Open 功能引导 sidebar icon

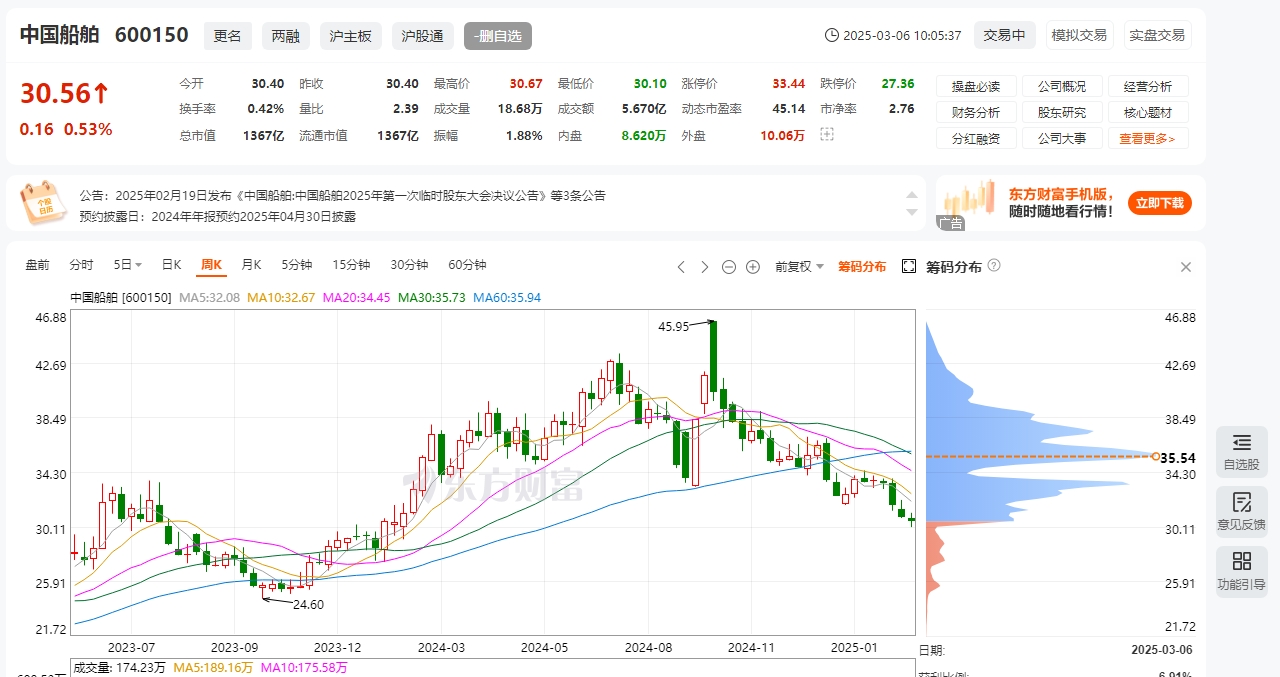(x=1242, y=571)
